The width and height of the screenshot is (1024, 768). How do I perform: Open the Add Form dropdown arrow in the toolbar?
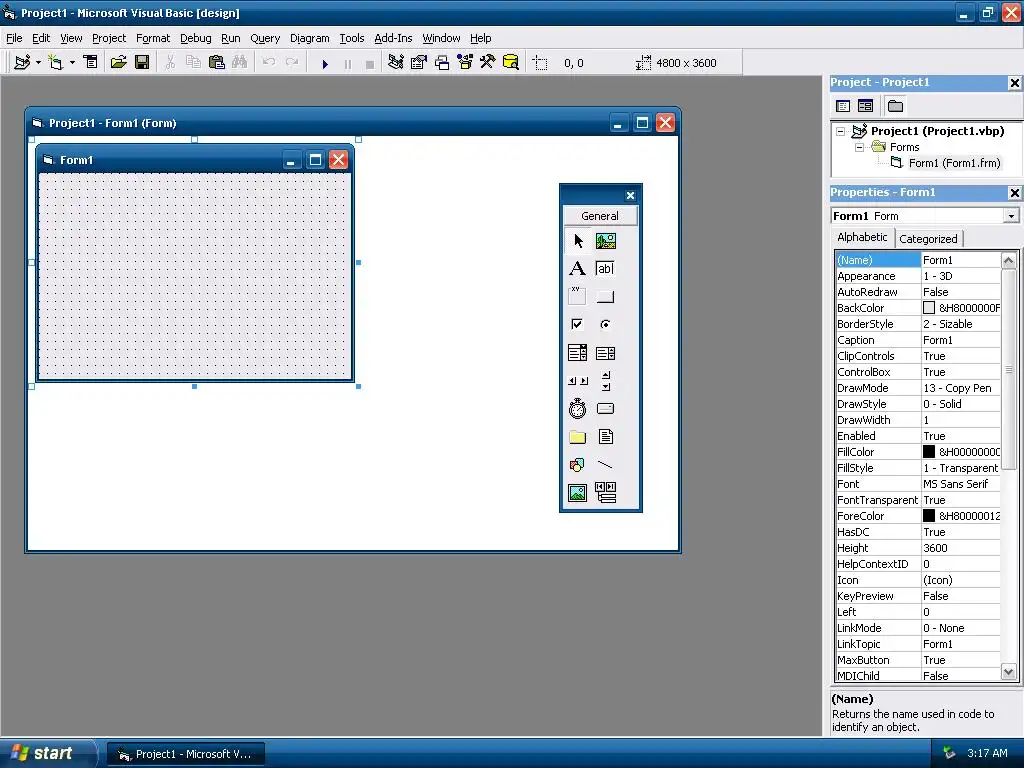pyautogui.click(x=72, y=63)
